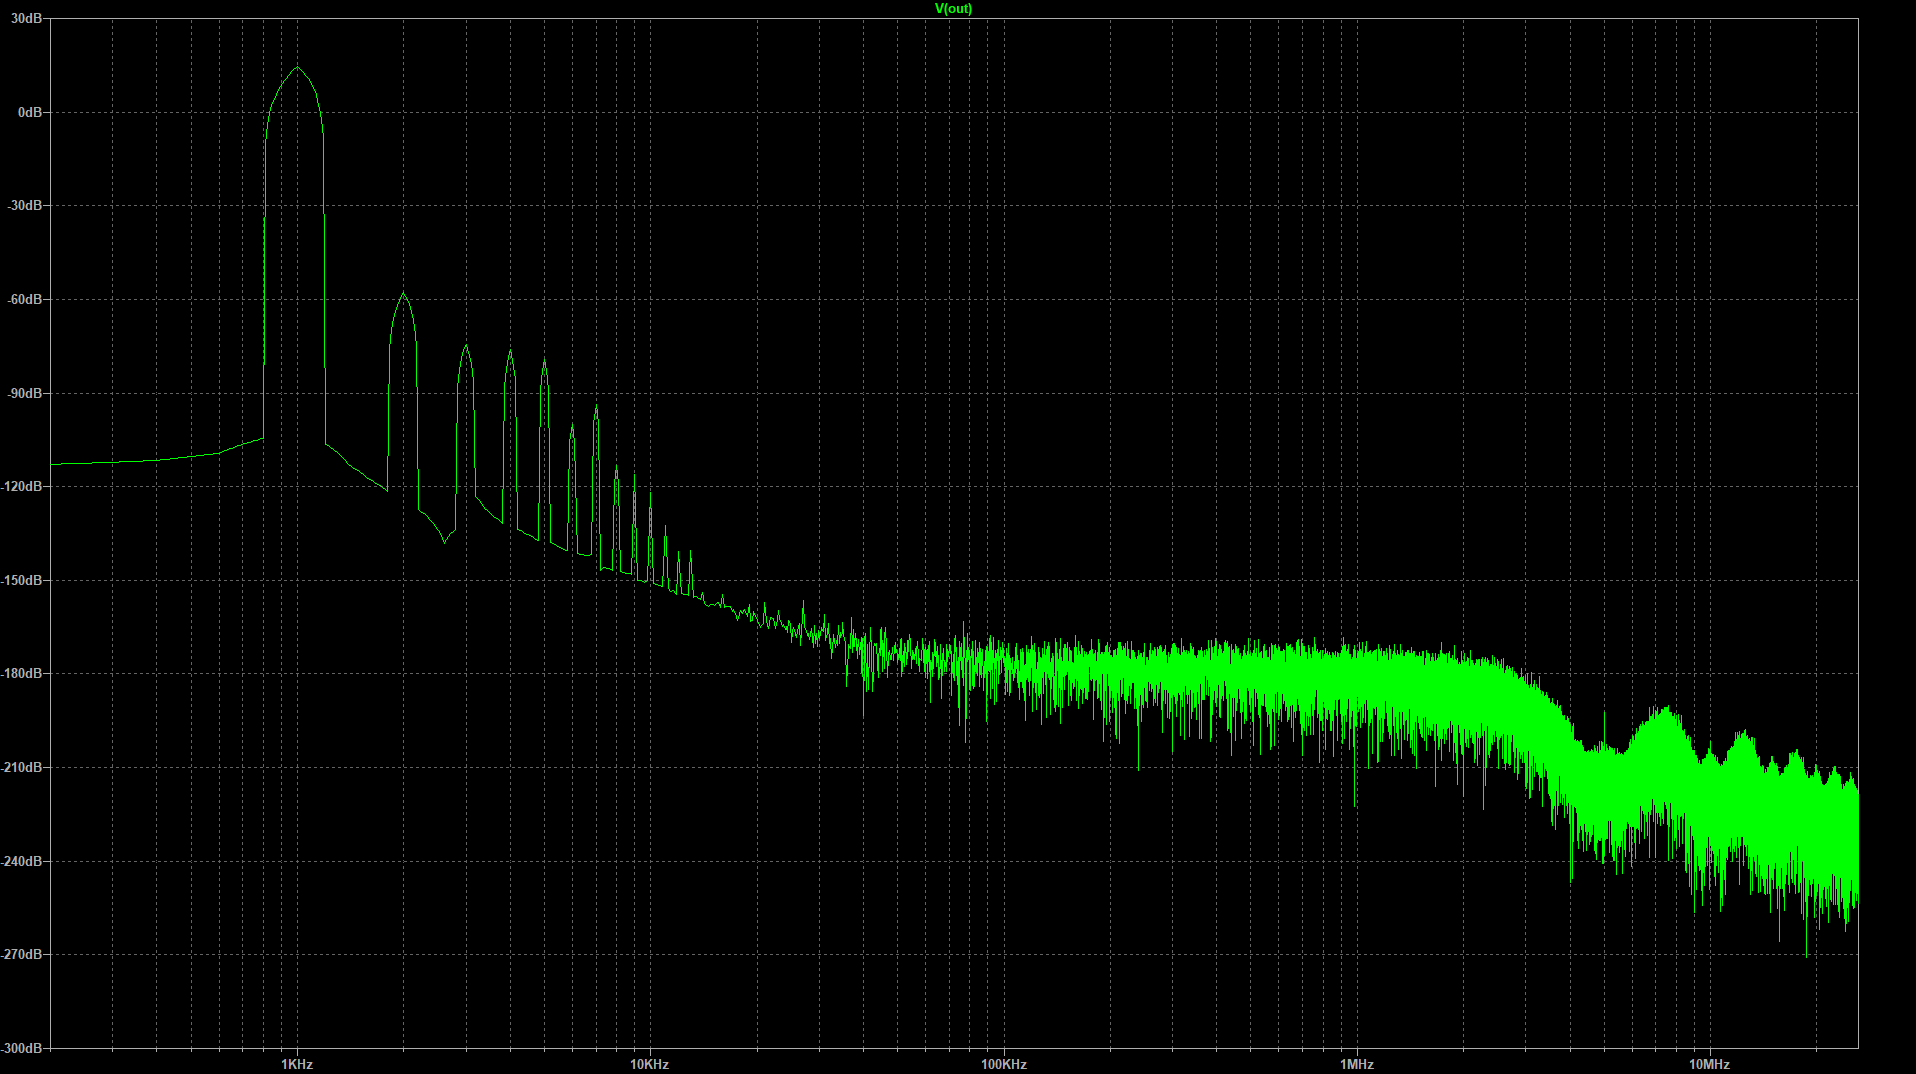The width and height of the screenshot is (1916, 1074).
Task: Click the 10KHz frequency axis label
Action: 650,1064
